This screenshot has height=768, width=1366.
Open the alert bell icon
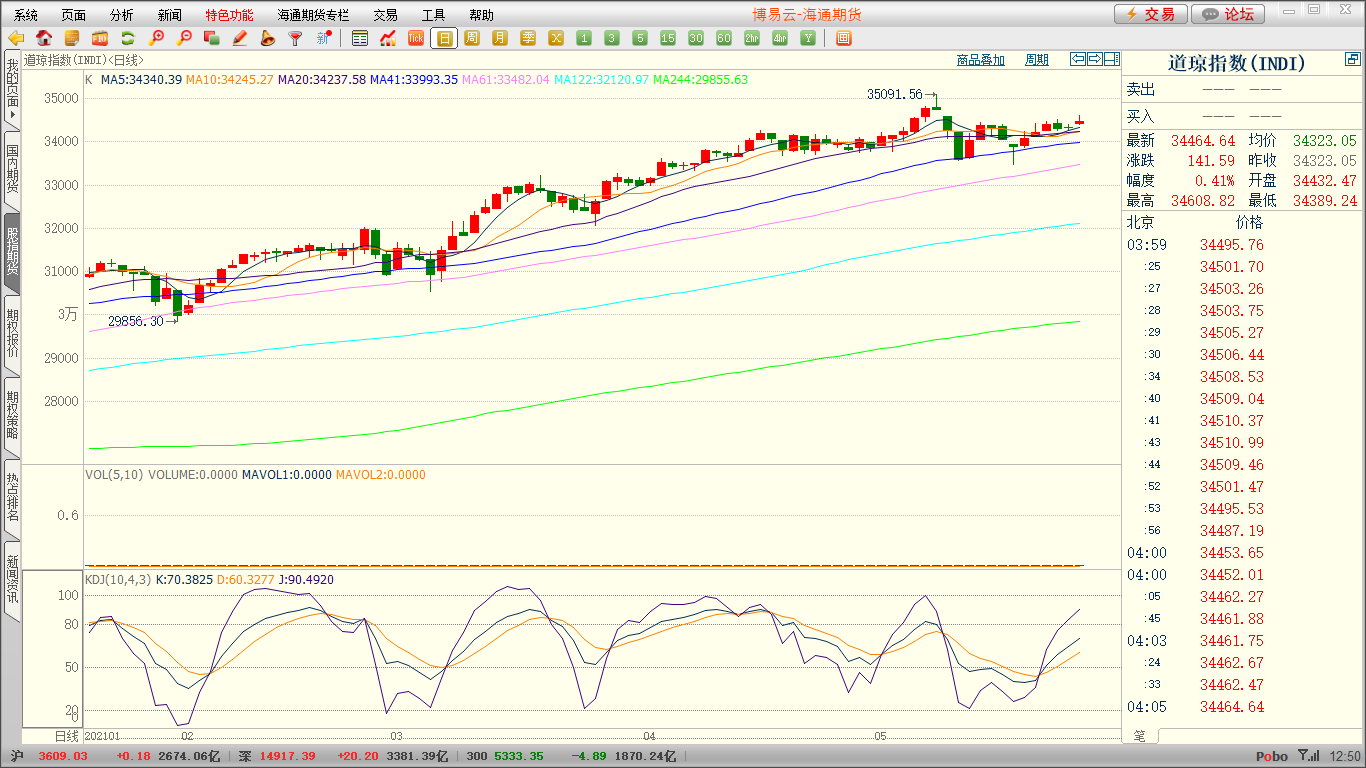(267, 38)
